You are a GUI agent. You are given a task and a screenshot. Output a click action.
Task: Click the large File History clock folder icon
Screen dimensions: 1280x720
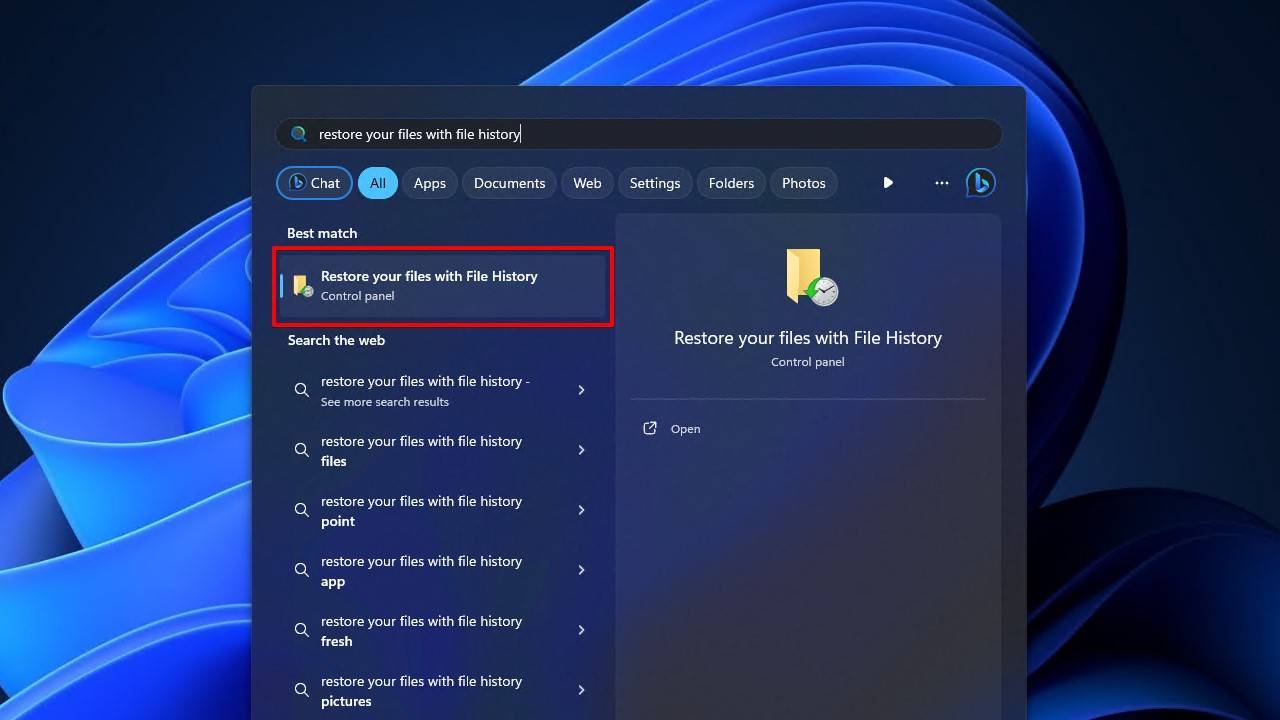coord(811,277)
